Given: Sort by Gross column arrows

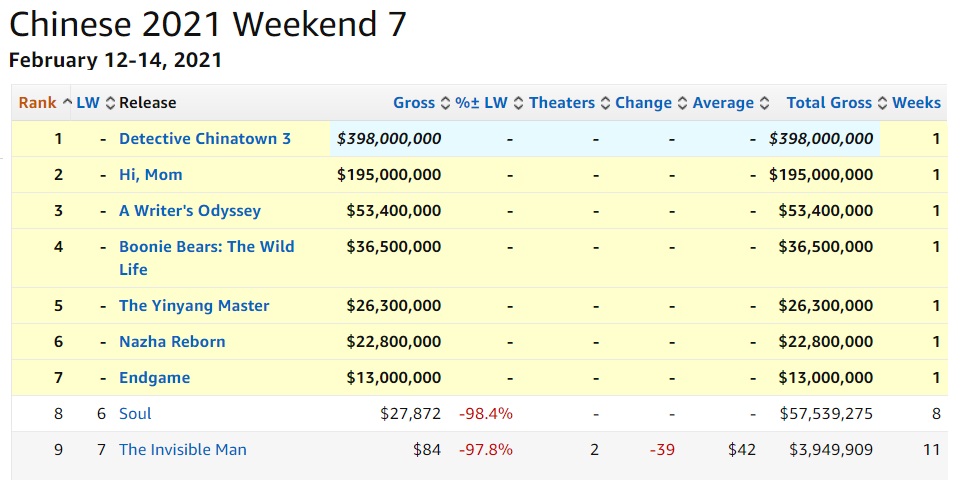Looking at the screenshot, I should coord(445,103).
